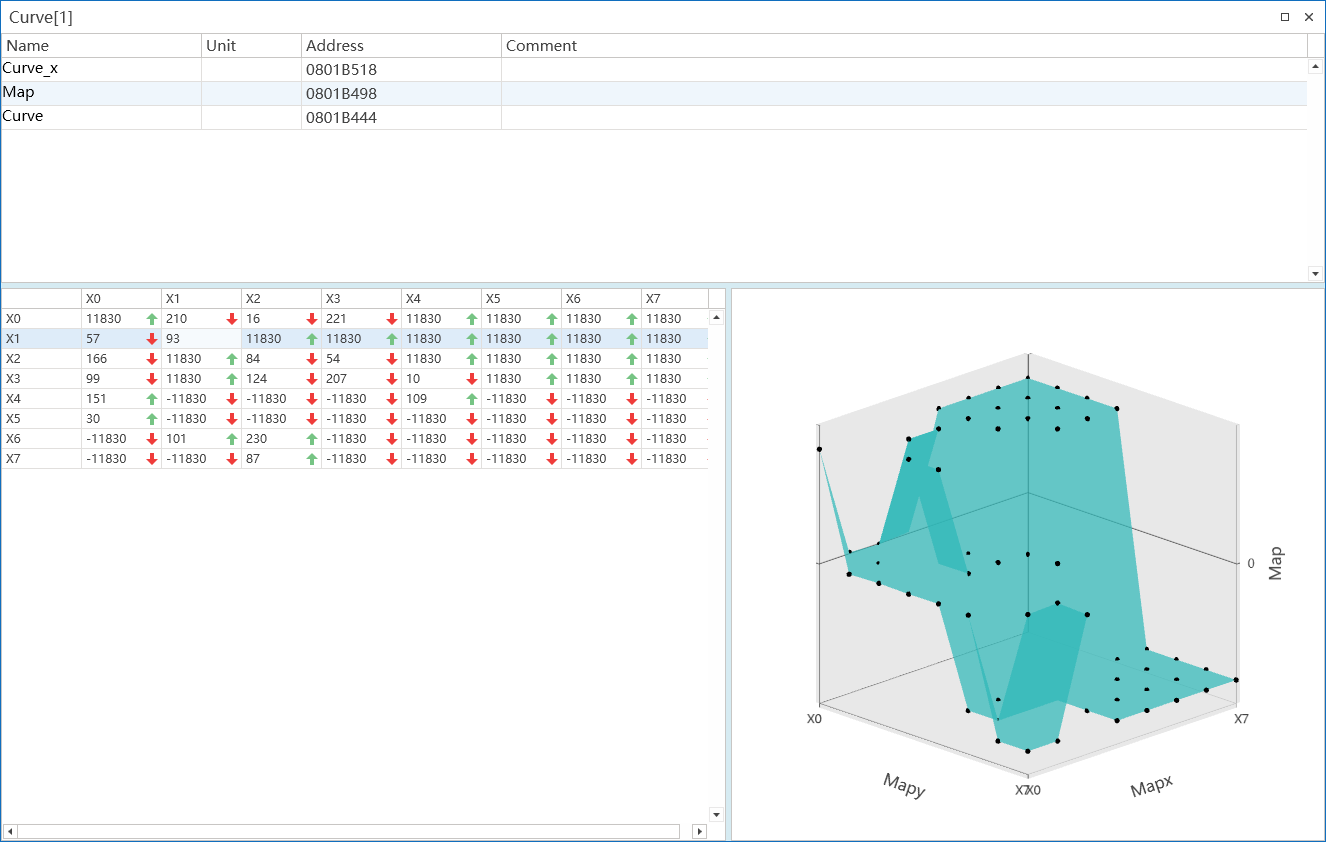The height and width of the screenshot is (842, 1326).
Task: Click red down arrow beside value 109
Action: [472, 399]
